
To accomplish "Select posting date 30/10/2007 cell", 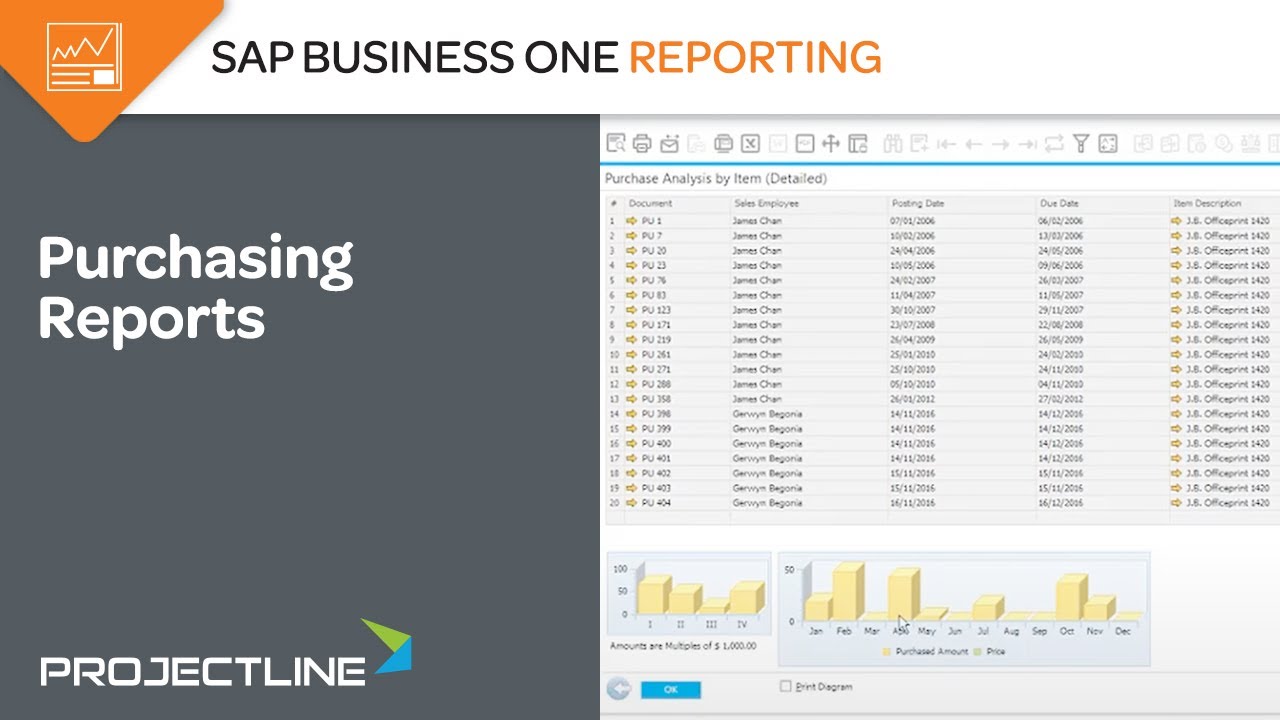I will (962, 310).
